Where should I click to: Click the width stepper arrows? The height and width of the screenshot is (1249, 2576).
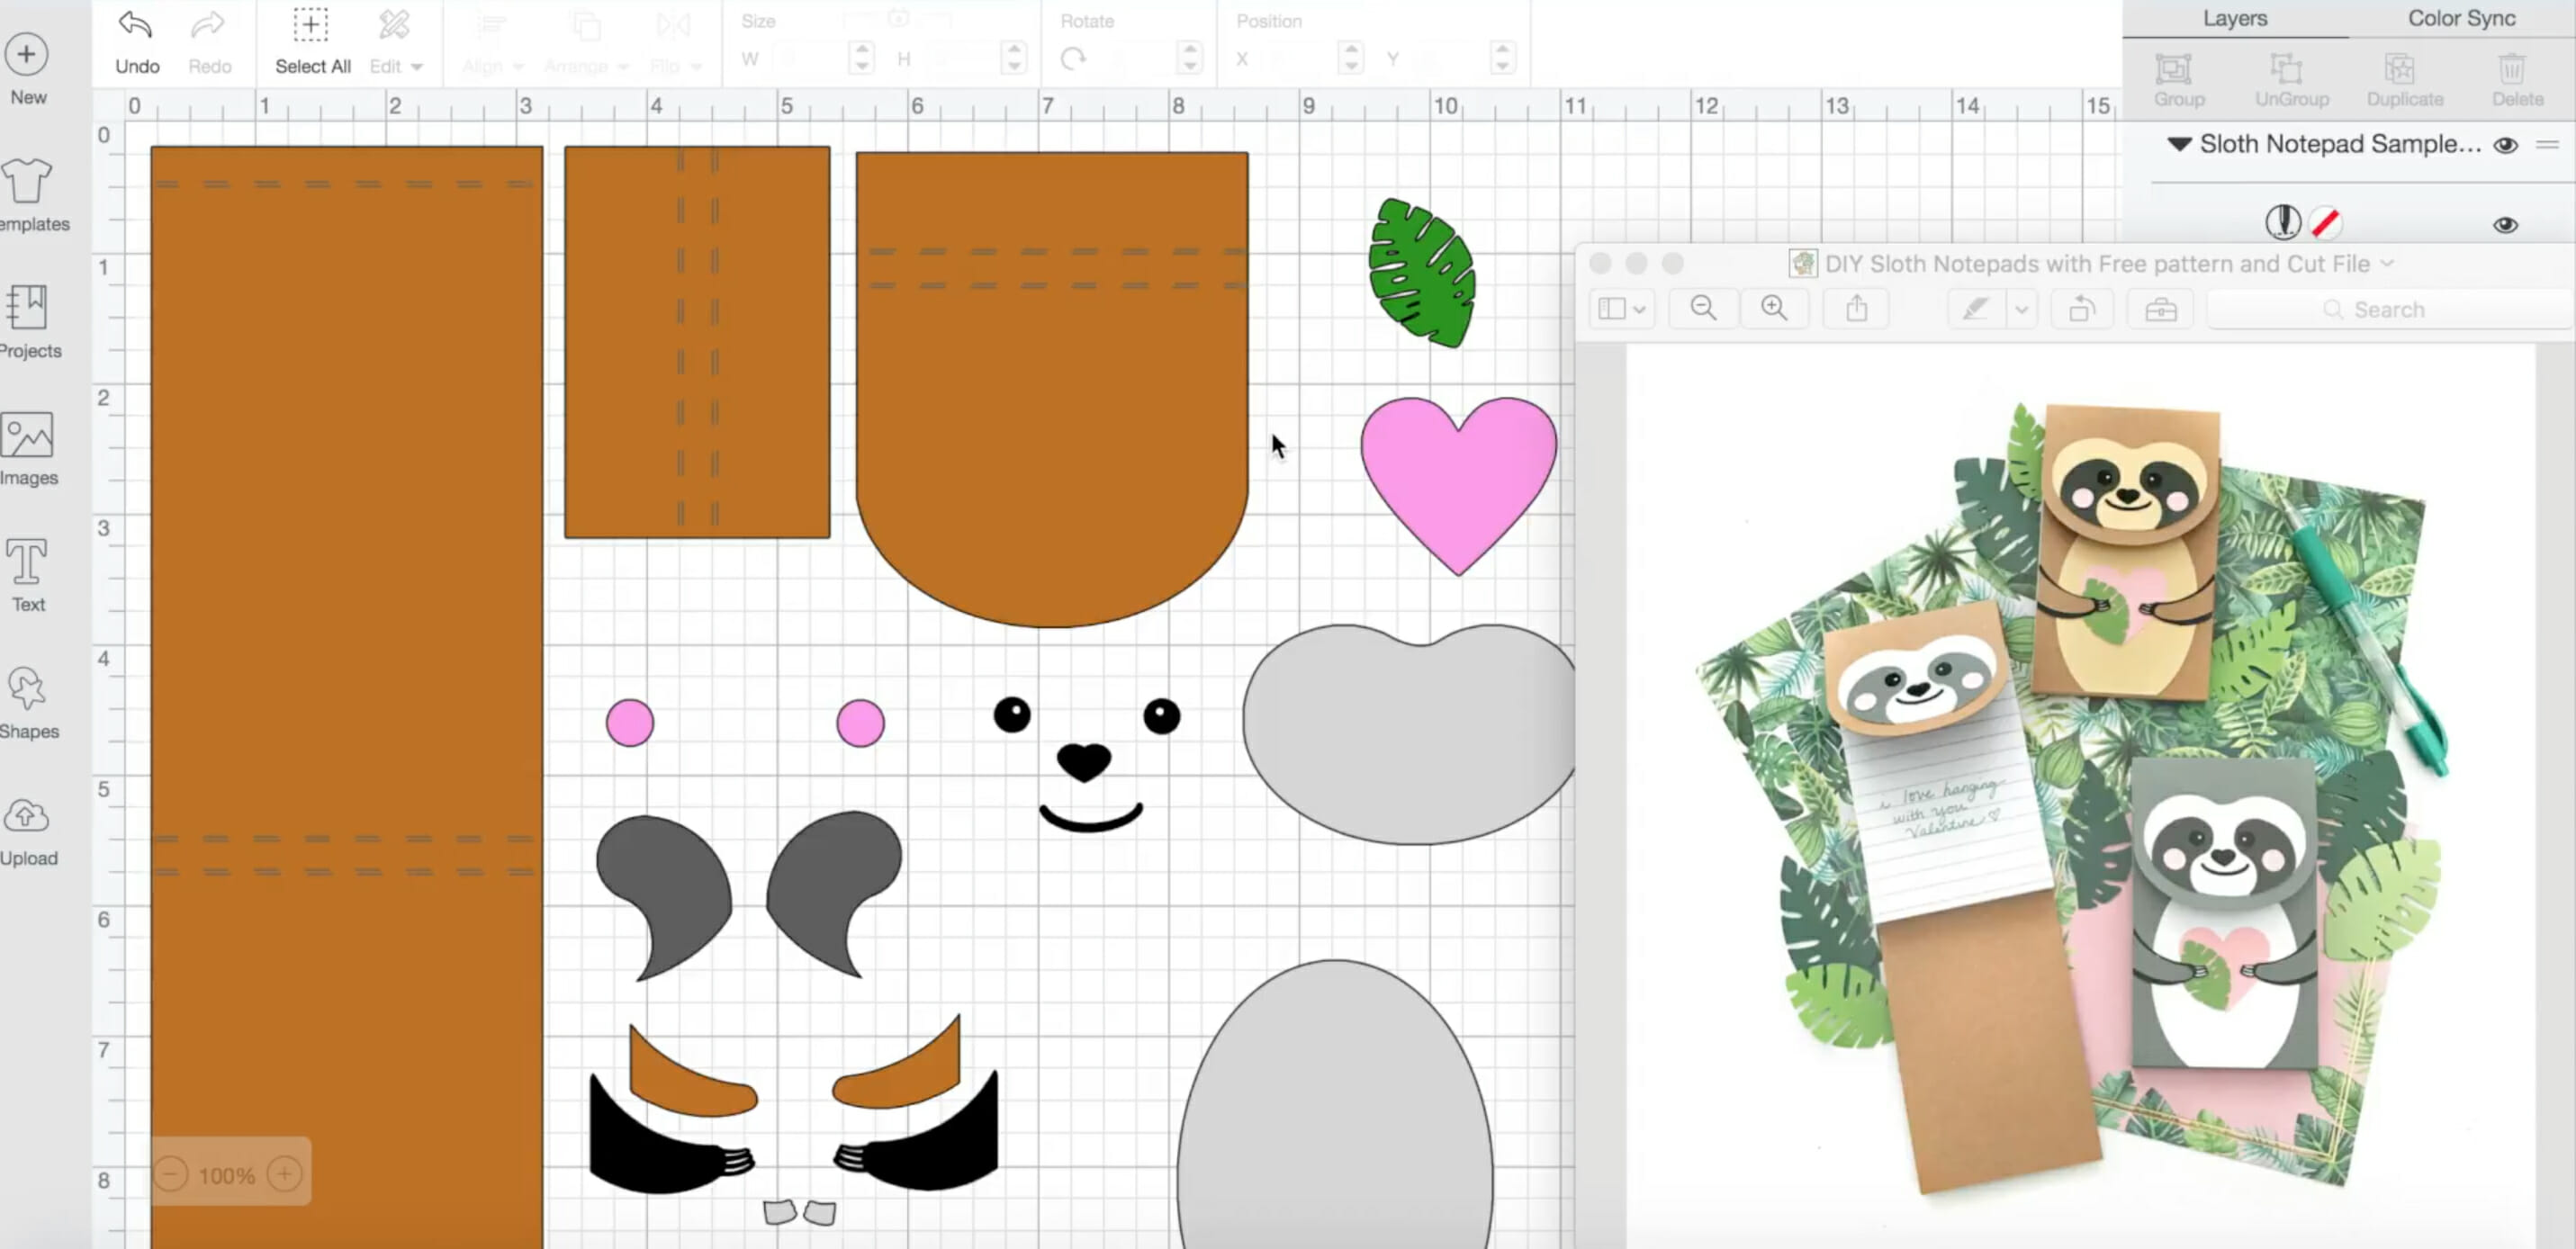[x=861, y=58]
